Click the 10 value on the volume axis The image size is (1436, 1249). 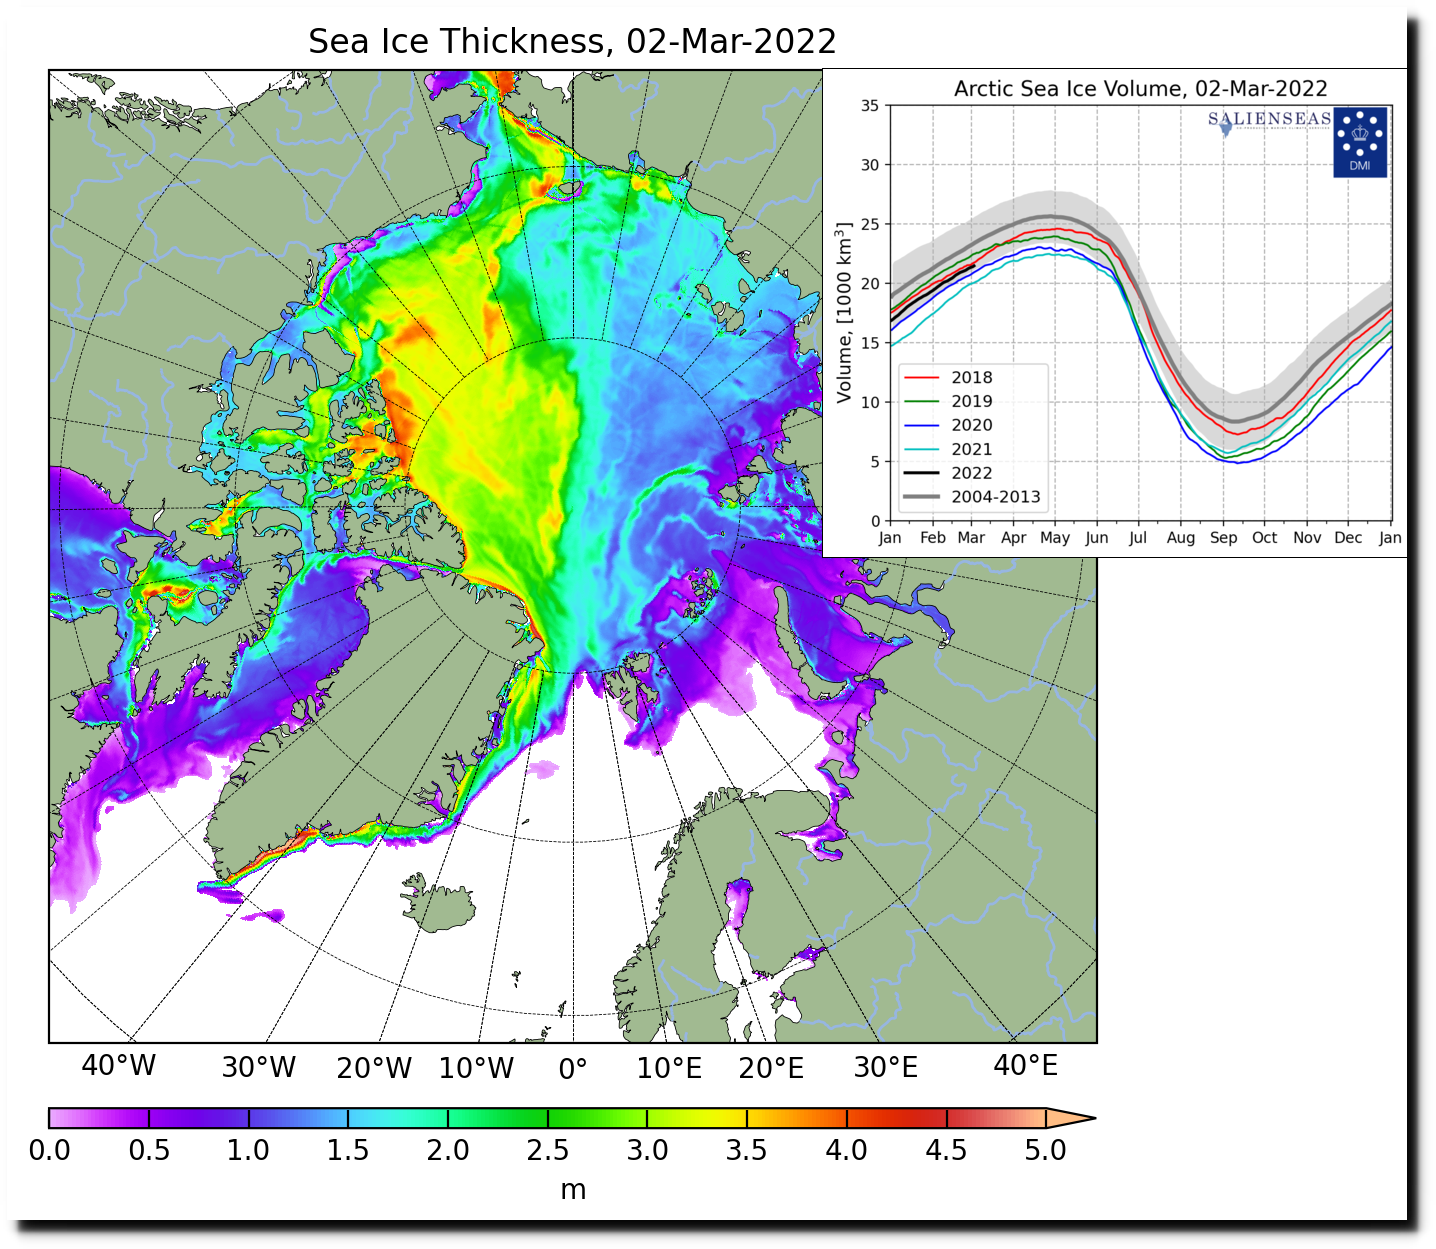tap(870, 402)
